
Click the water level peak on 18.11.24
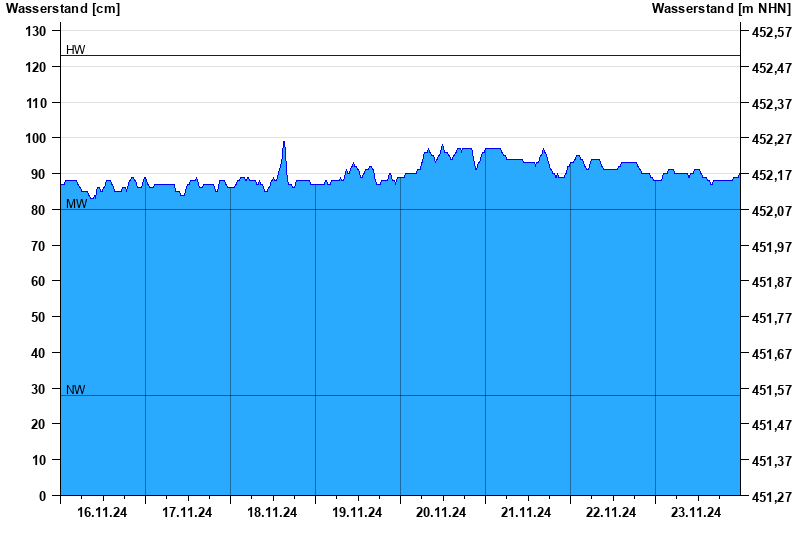(284, 142)
